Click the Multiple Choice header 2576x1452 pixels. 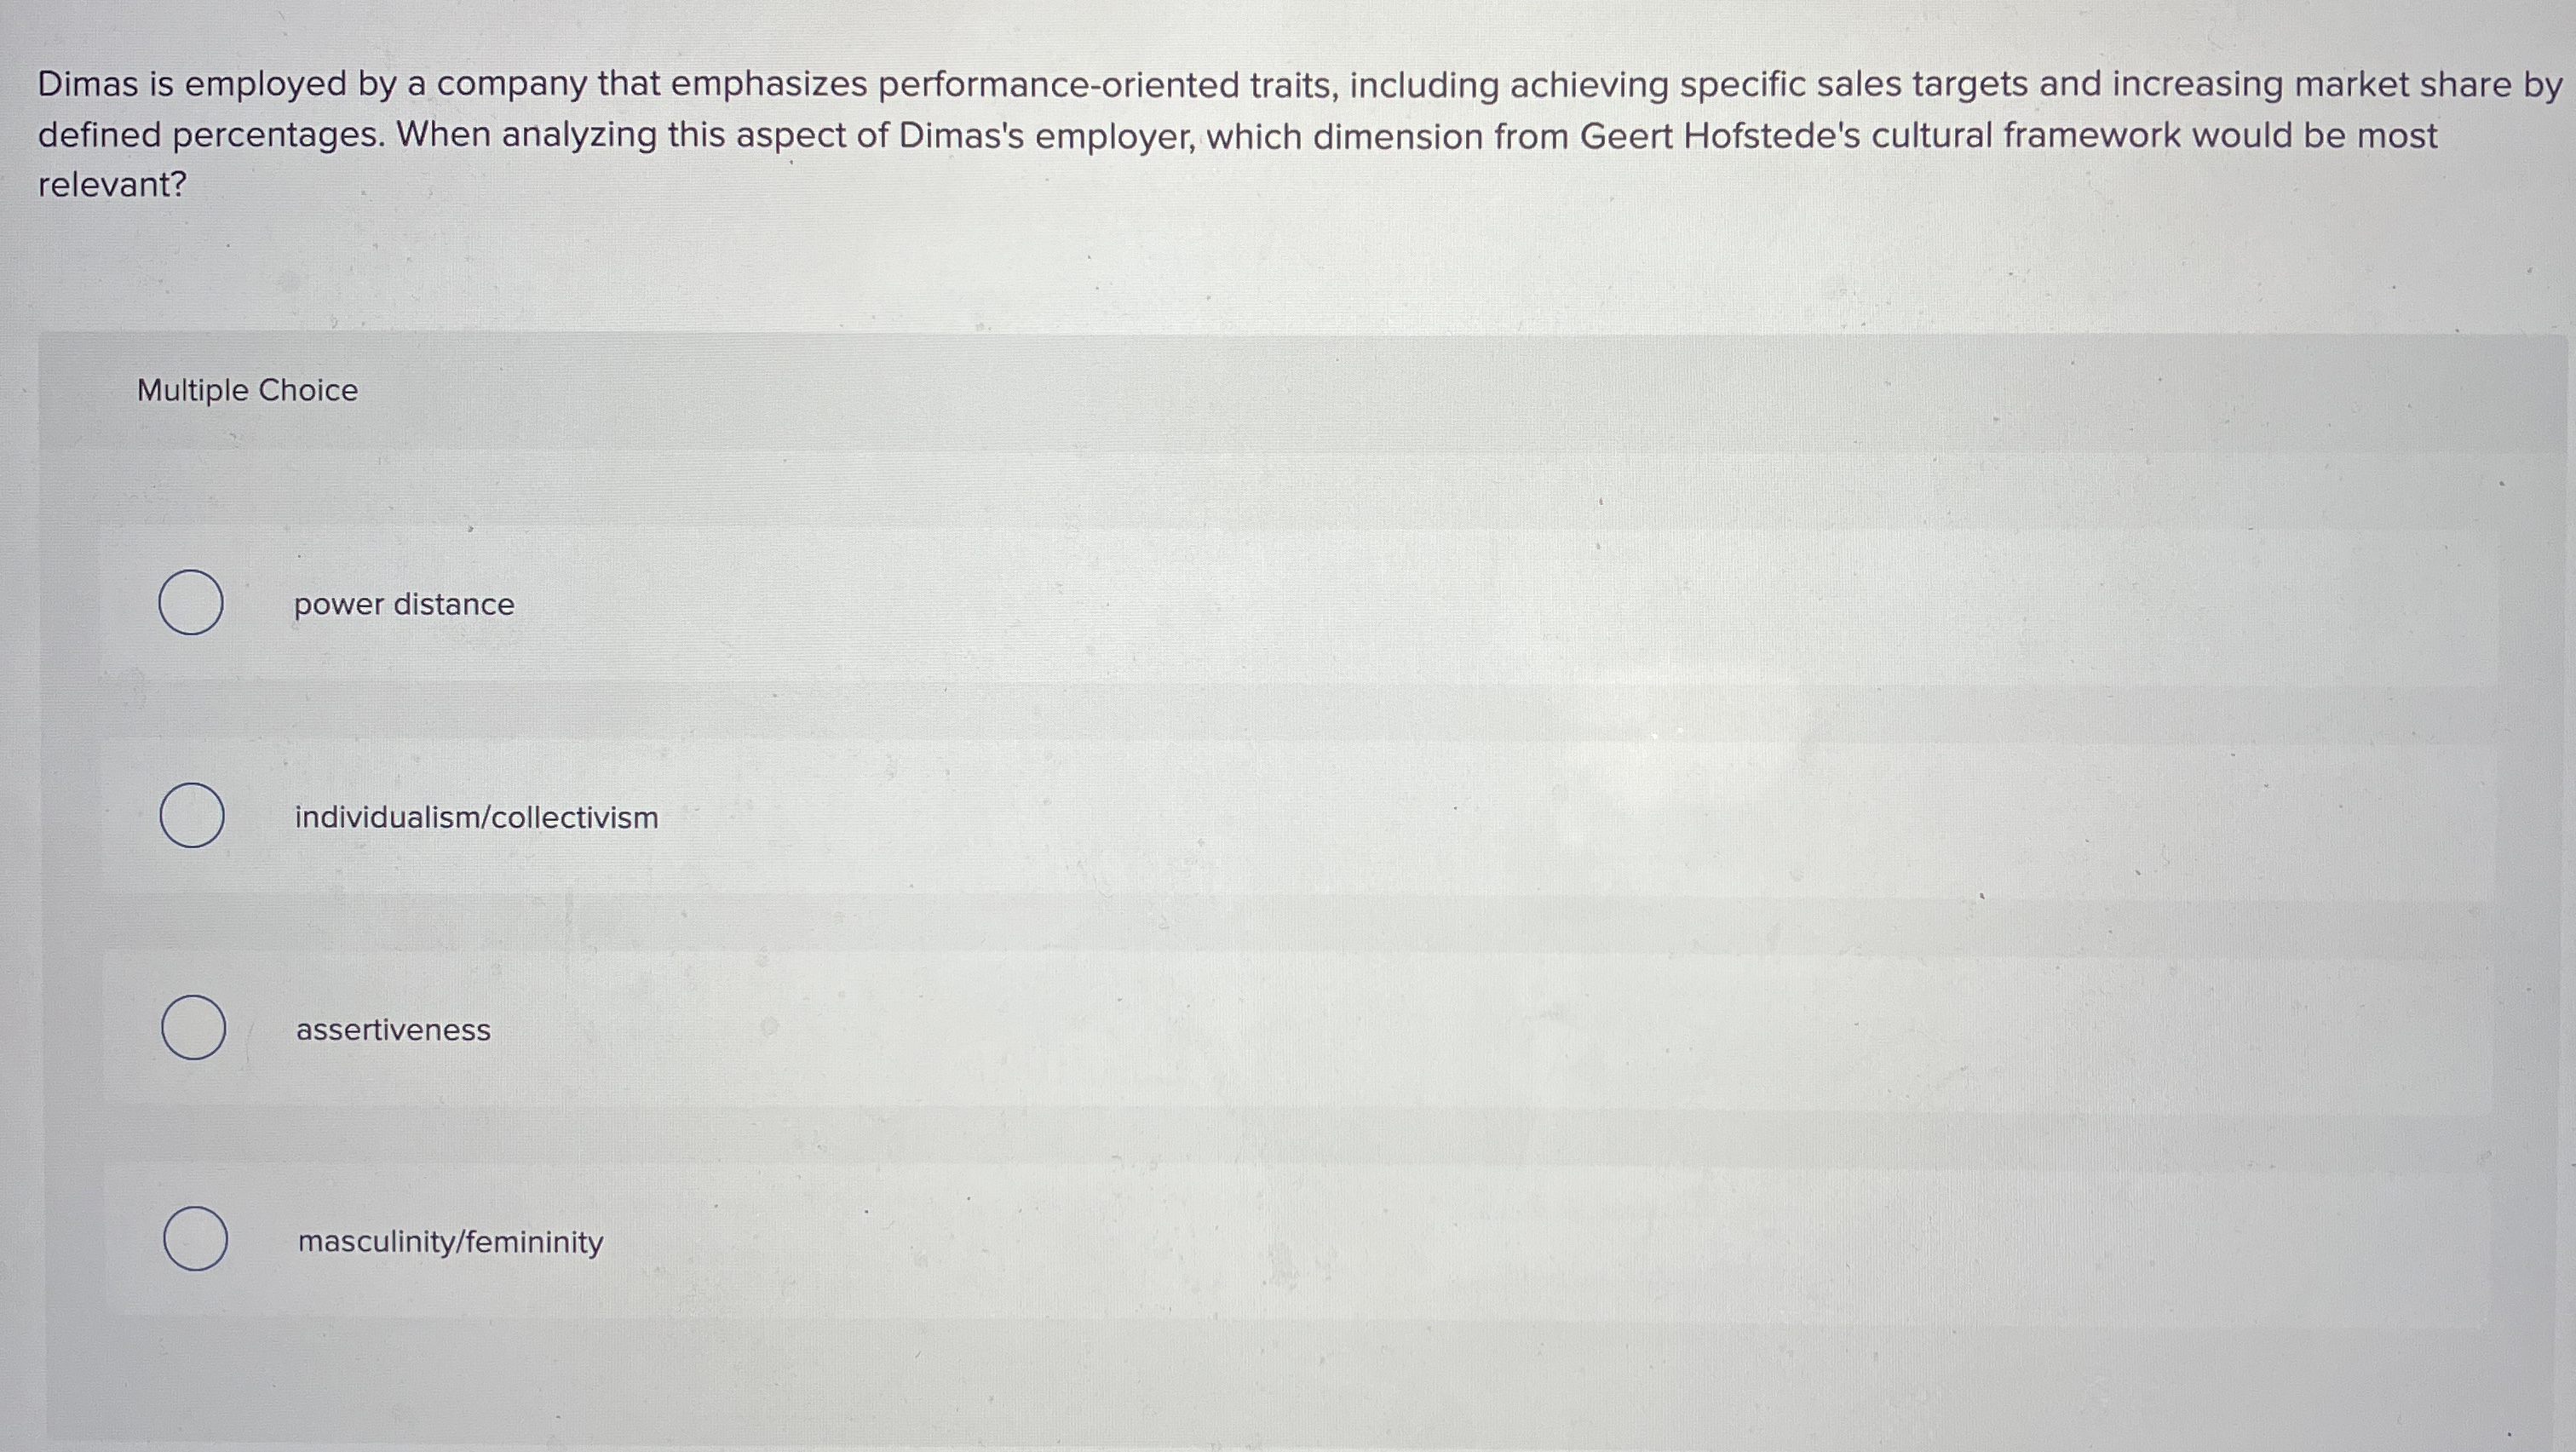click(245, 390)
